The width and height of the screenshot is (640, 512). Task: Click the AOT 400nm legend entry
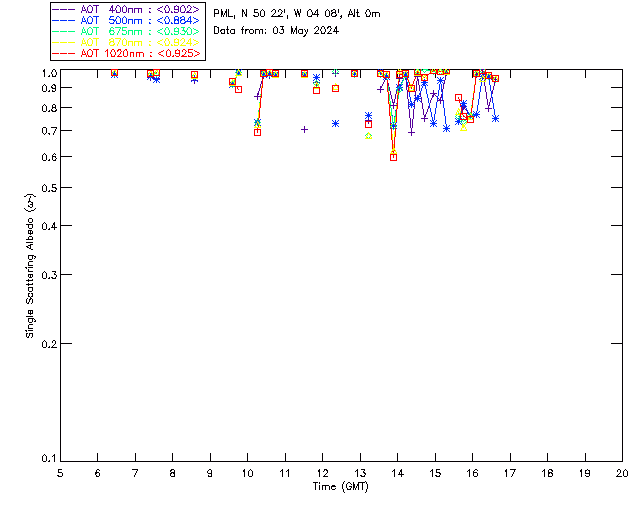[x=127, y=9]
